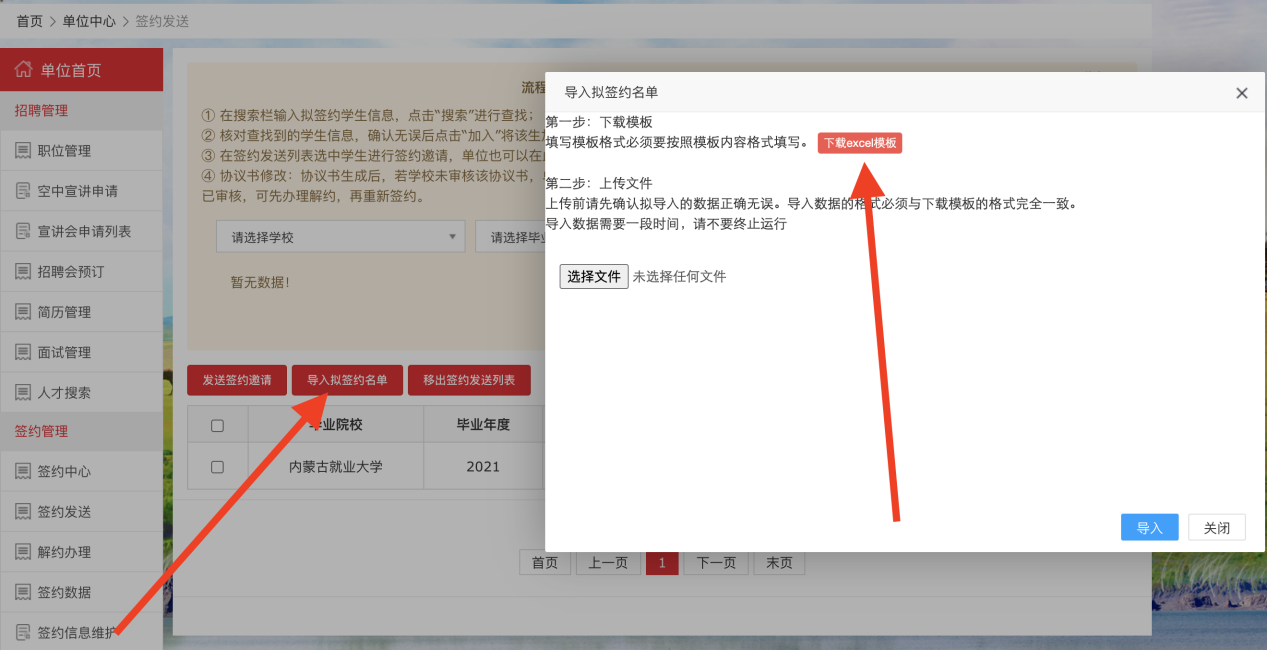This screenshot has width=1267, height=650.
Task: Click the icon next to 人才搜索
Action: 23,393
